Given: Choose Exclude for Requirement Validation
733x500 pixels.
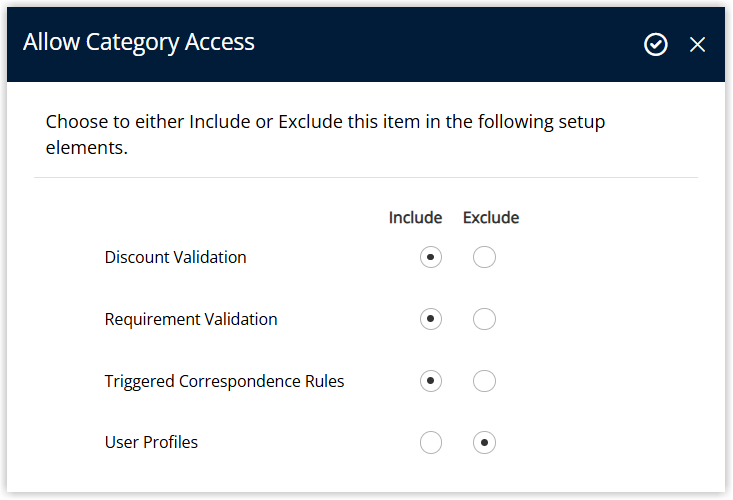Looking at the screenshot, I should tap(484, 319).
